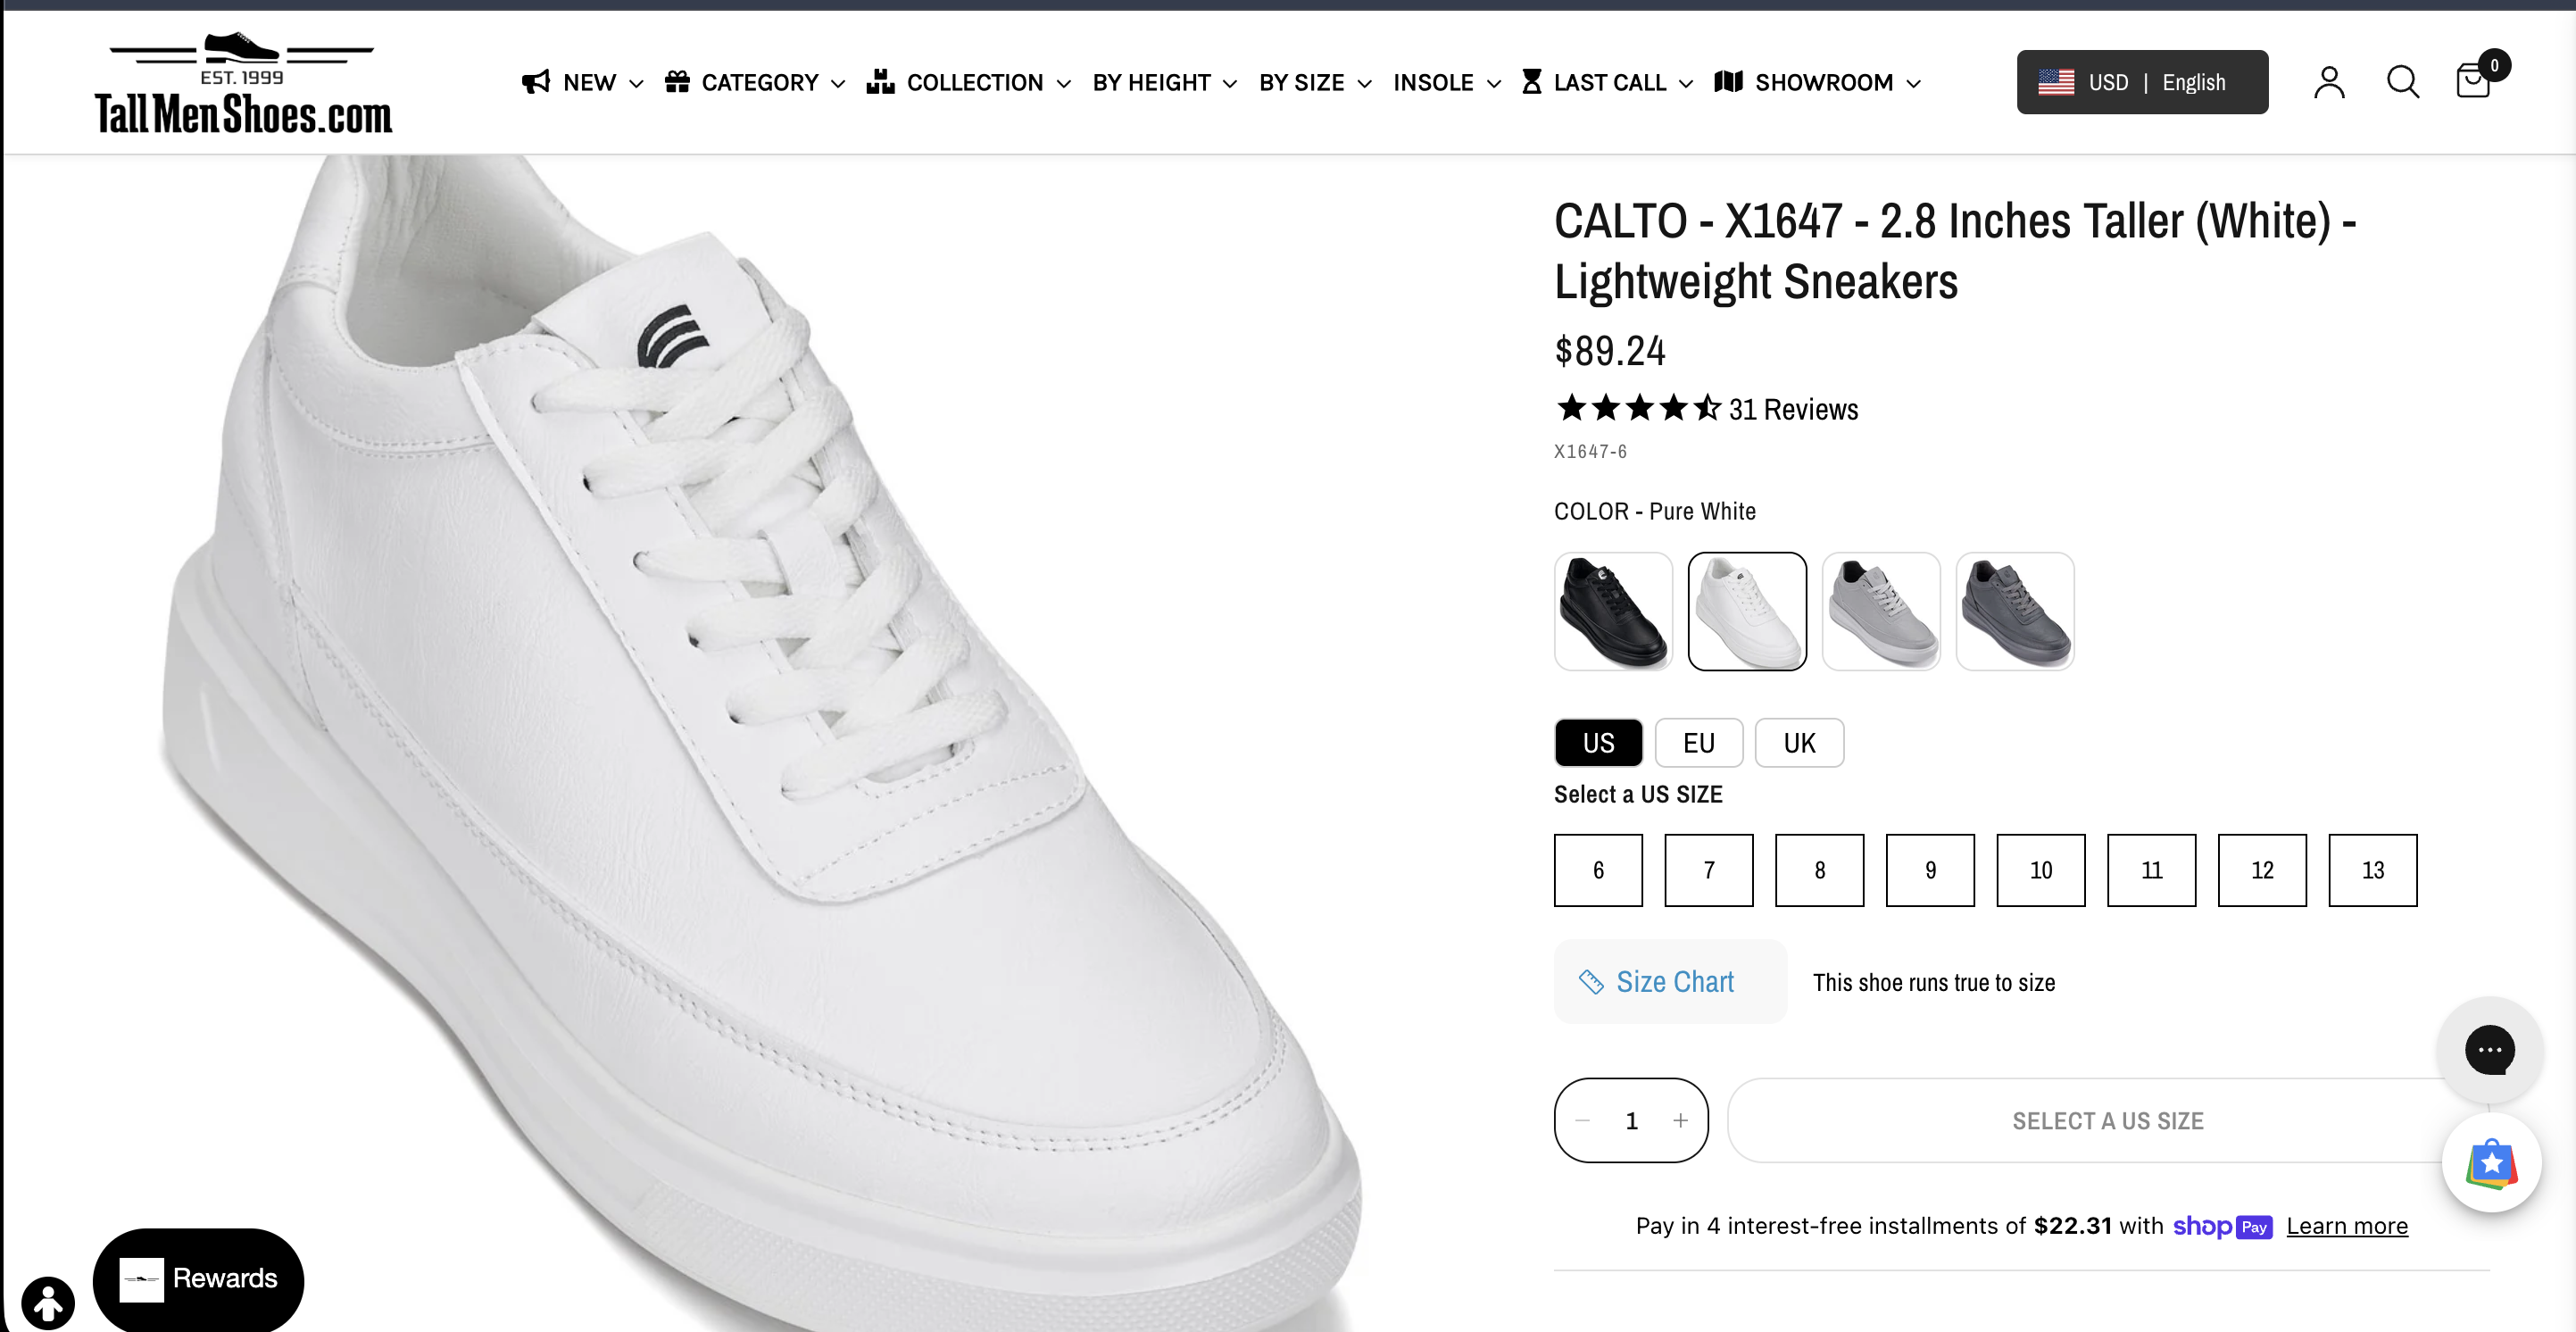Click the accessibility icon
The image size is (2576, 1332).
(x=47, y=1302)
